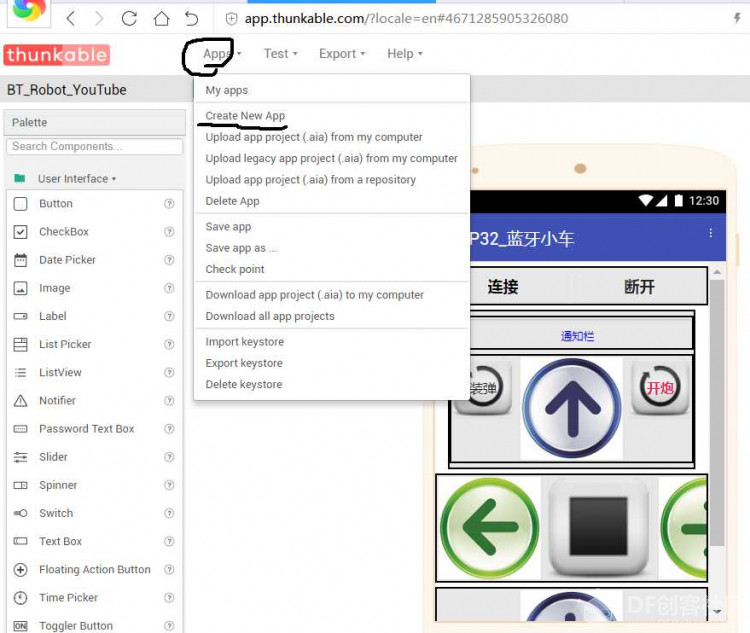Screen dimensions: 750x633
Task: Select the Toggler Button ON icon
Action: tap(21, 626)
